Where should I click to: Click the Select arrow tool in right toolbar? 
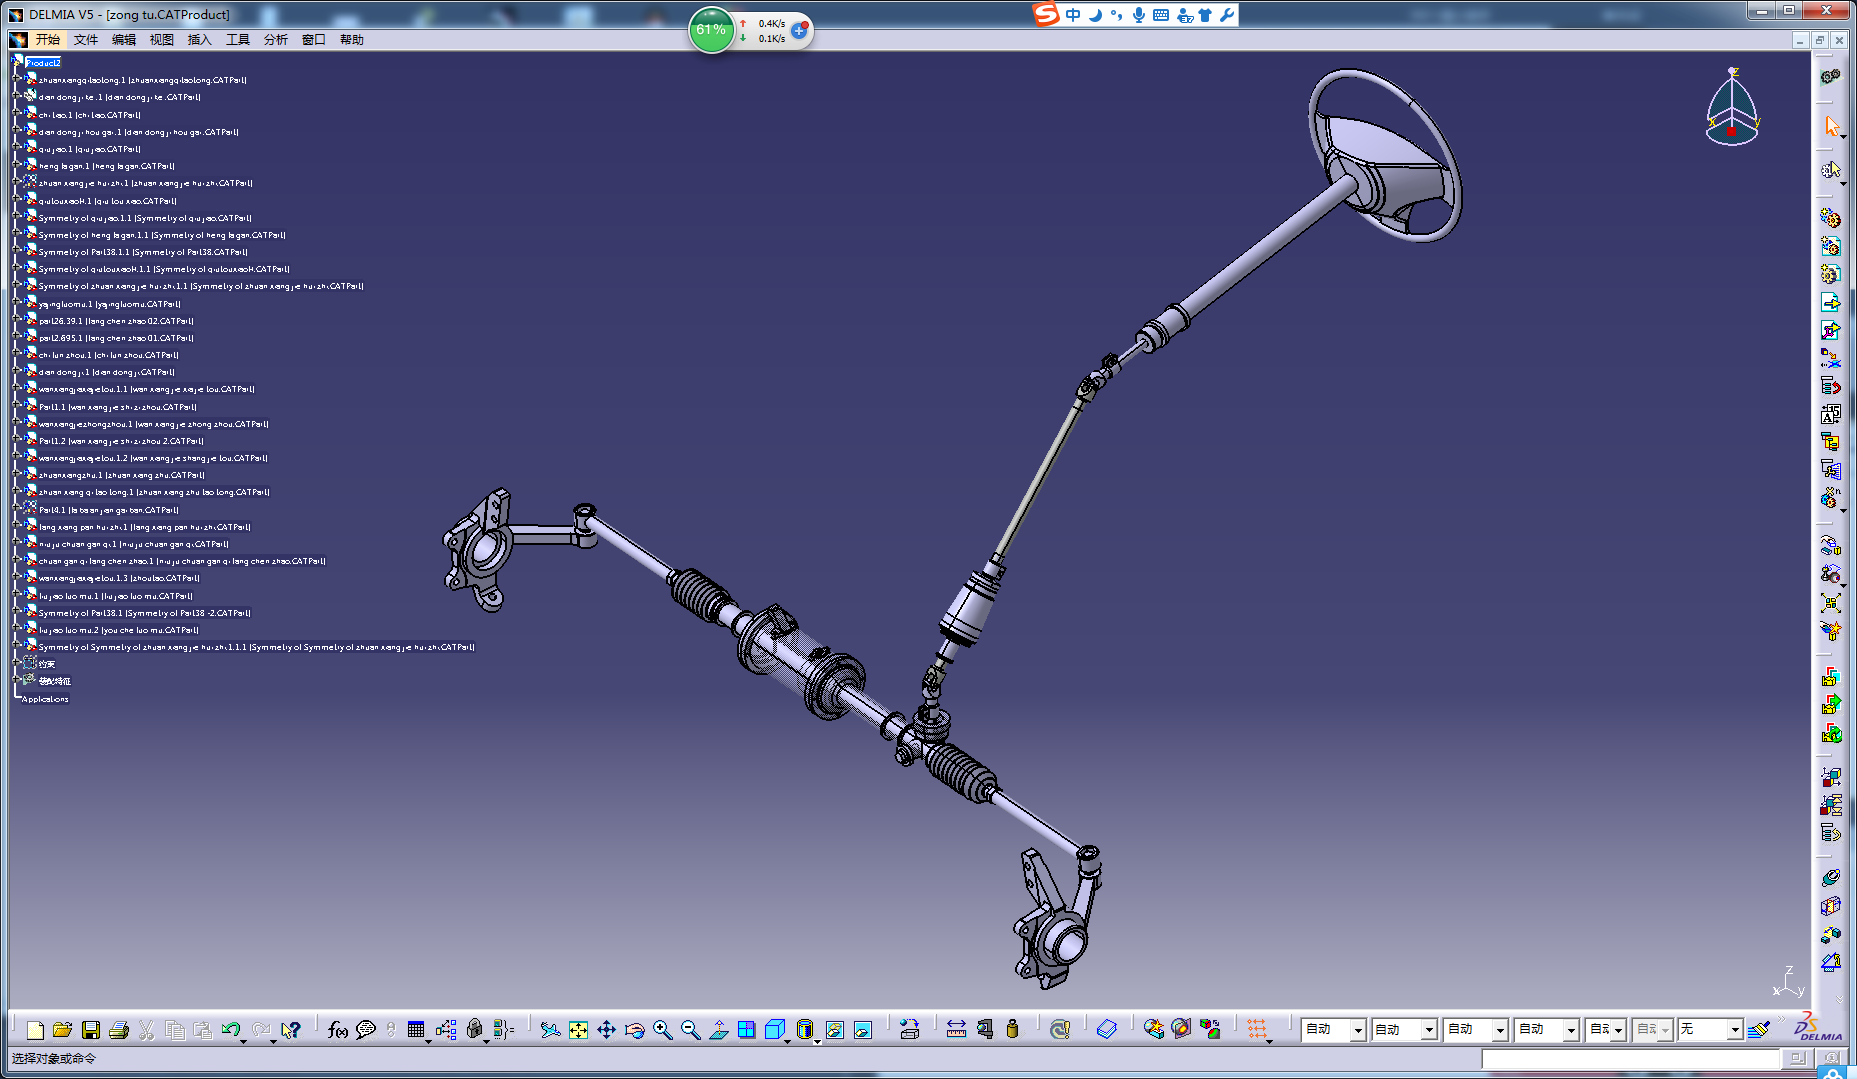coord(1831,126)
